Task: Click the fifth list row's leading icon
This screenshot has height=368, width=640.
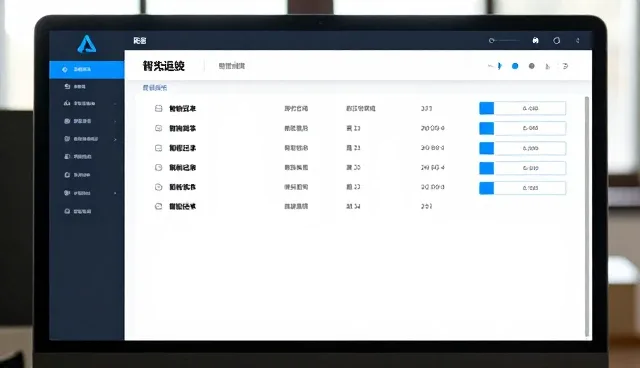Action: click(x=158, y=187)
